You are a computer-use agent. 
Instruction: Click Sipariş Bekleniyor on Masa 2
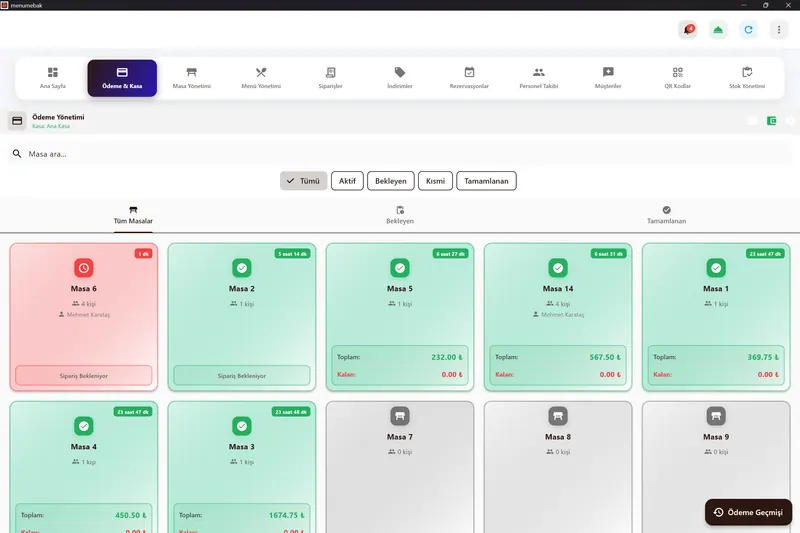(x=242, y=375)
